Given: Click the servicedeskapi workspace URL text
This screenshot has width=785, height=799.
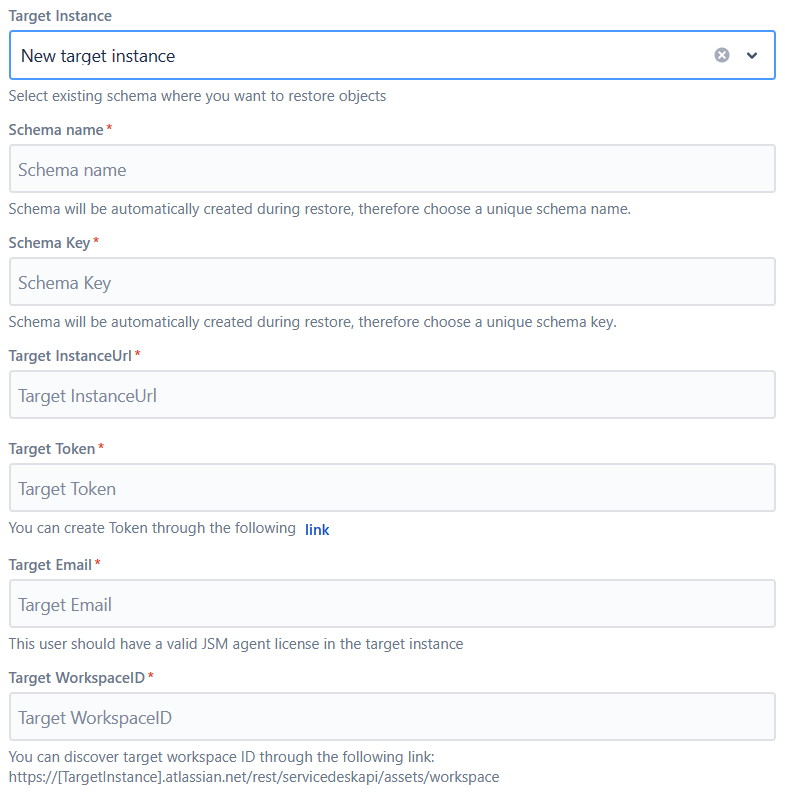Looking at the screenshot, I should pyautogui.click(x=254, y=777).
